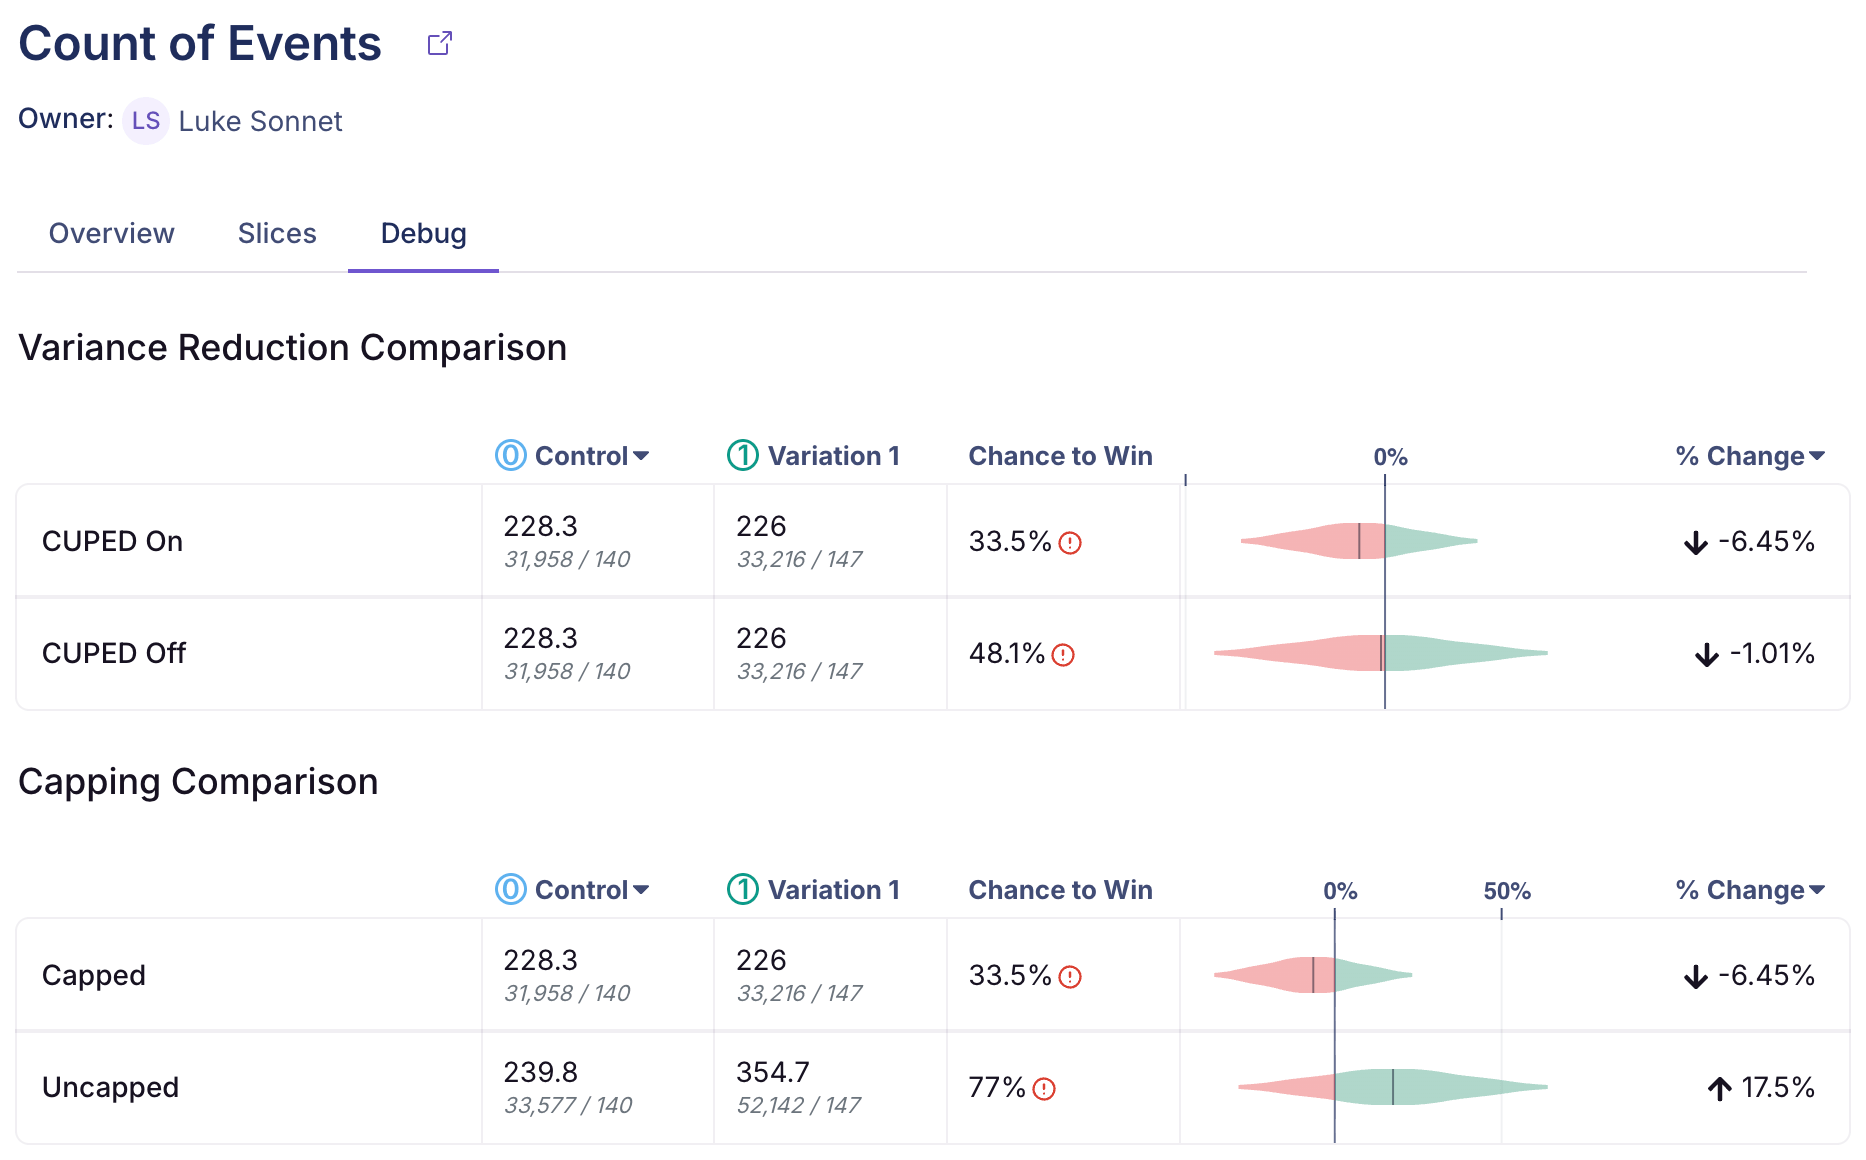The height and width of the screenshot is (1160, 1866).
Task: Click the Count of Events title
Action: coord(200,44)
